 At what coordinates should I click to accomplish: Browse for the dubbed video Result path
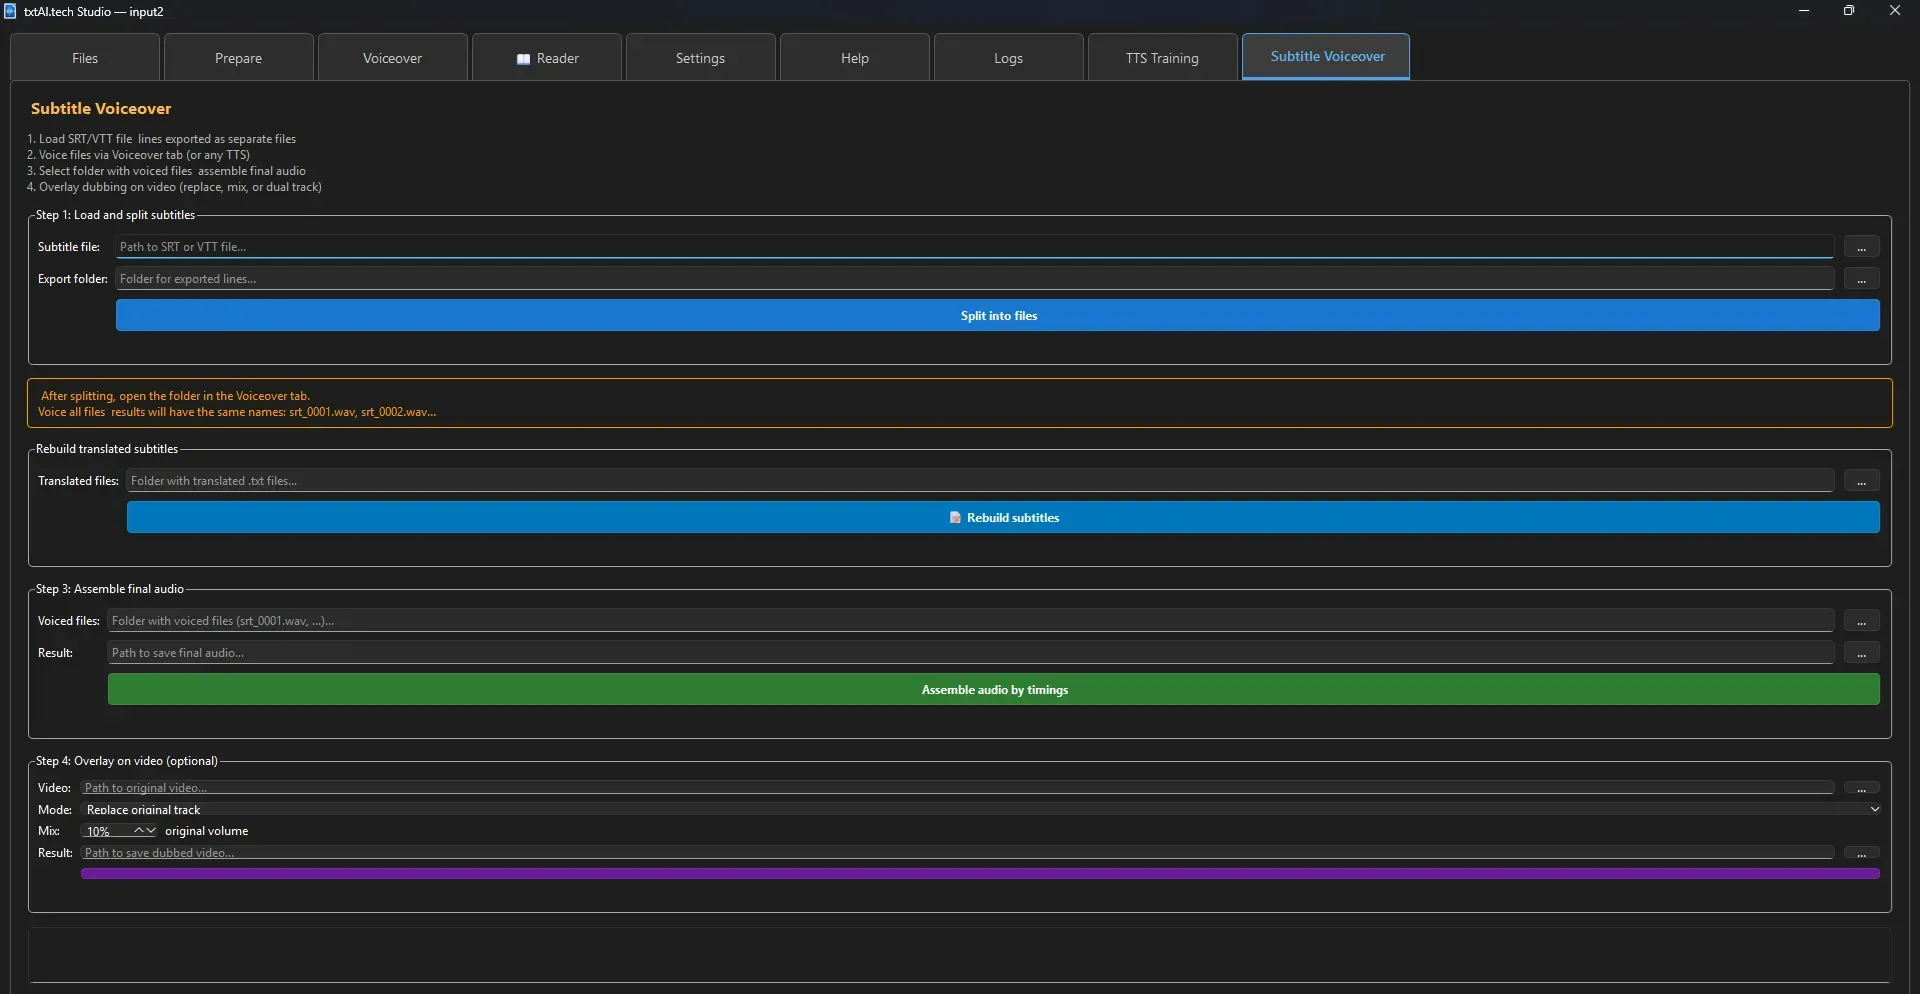pos(1861,853)
